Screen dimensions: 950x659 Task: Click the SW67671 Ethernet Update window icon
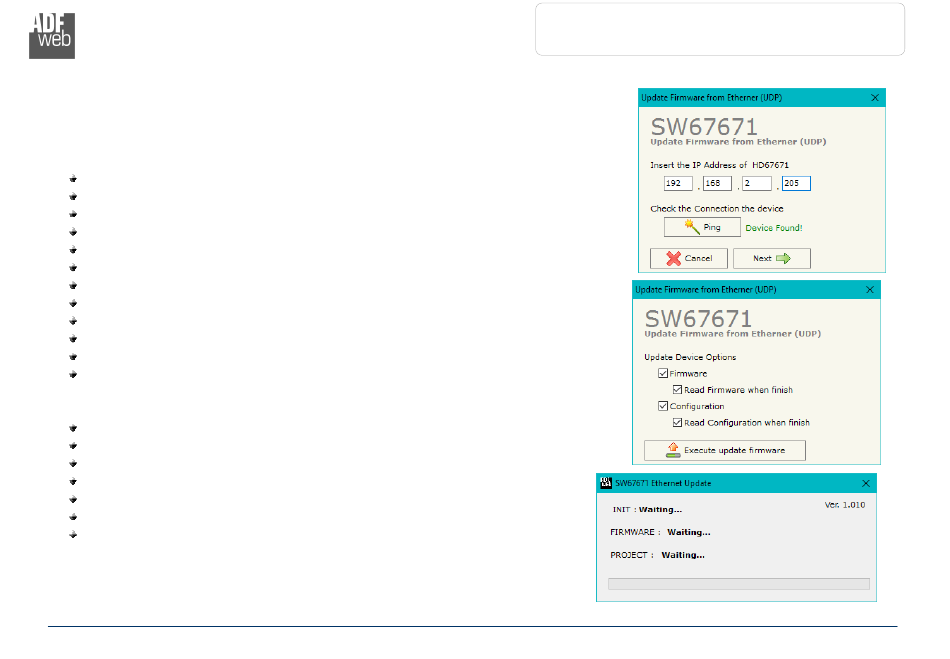coord(606,483)
